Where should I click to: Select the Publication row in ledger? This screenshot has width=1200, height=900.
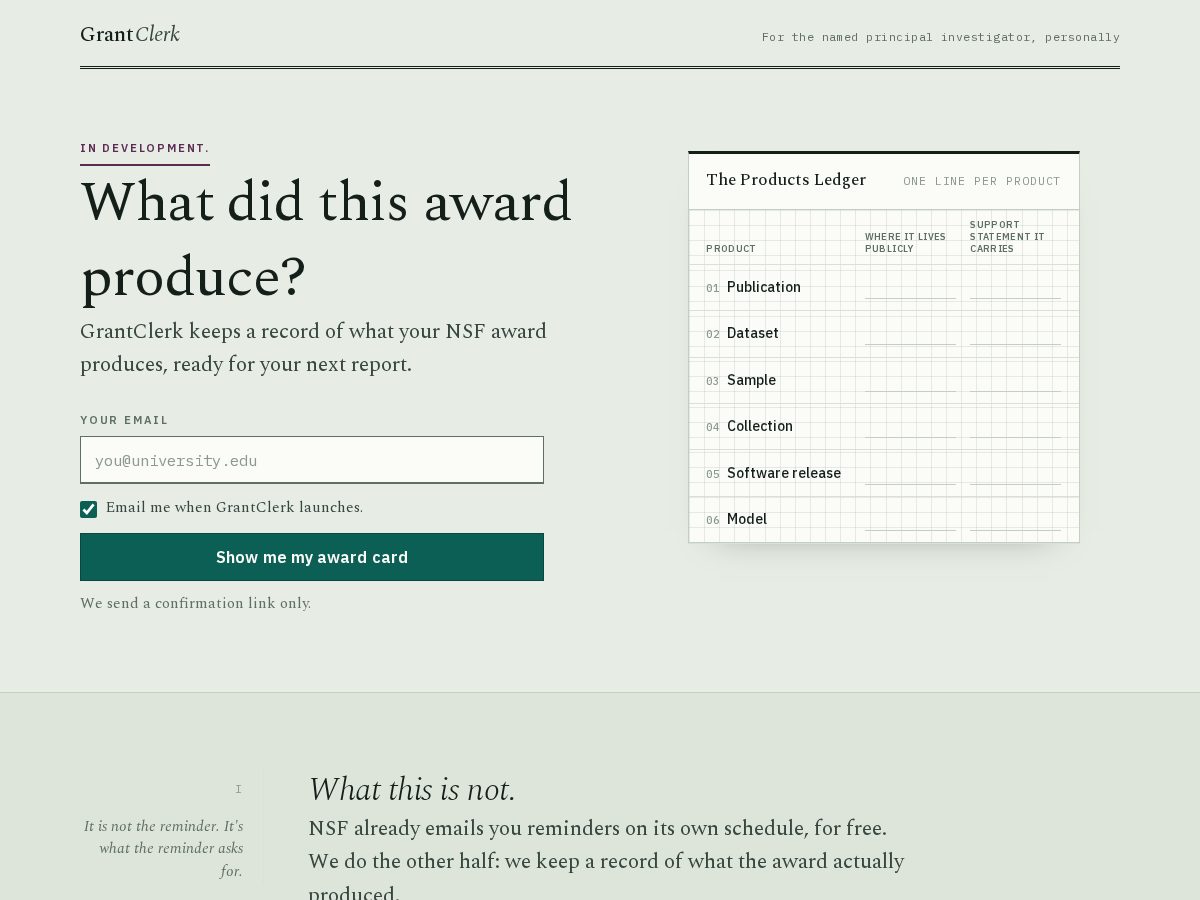pyautogui.click(x=883, y=287)
